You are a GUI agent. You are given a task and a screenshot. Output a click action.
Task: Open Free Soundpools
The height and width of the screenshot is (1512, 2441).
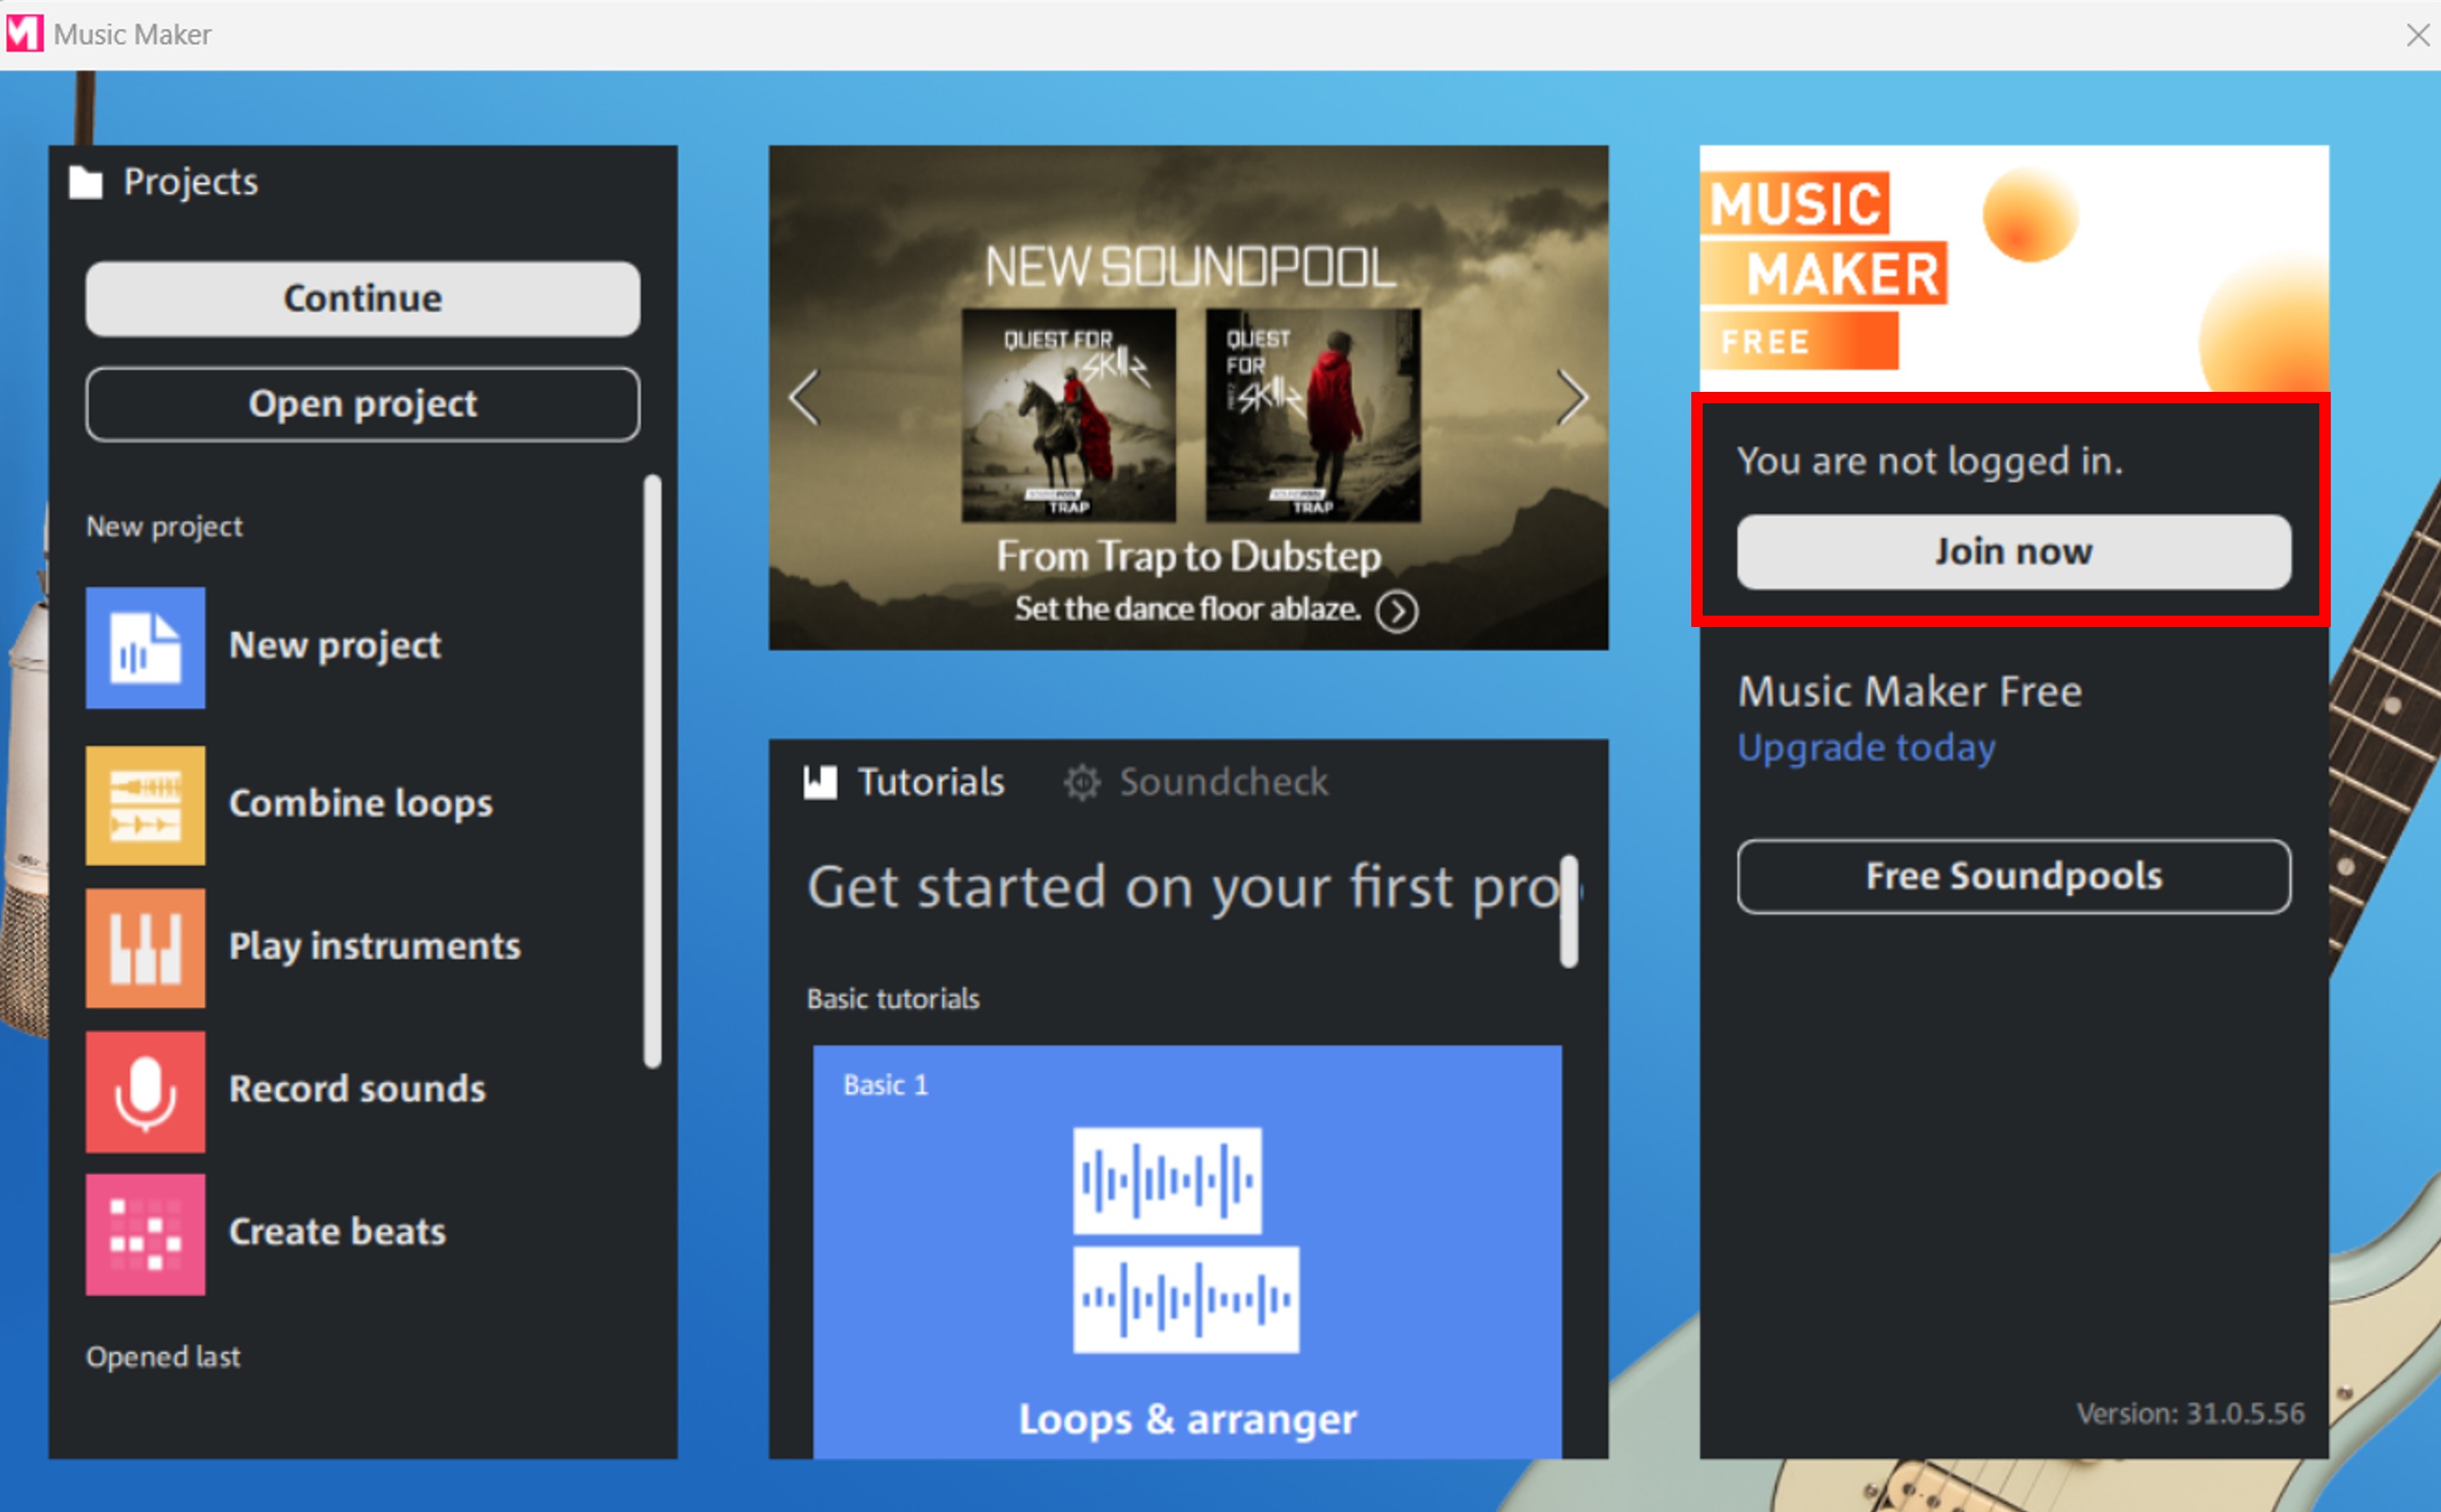[2013, 876]
